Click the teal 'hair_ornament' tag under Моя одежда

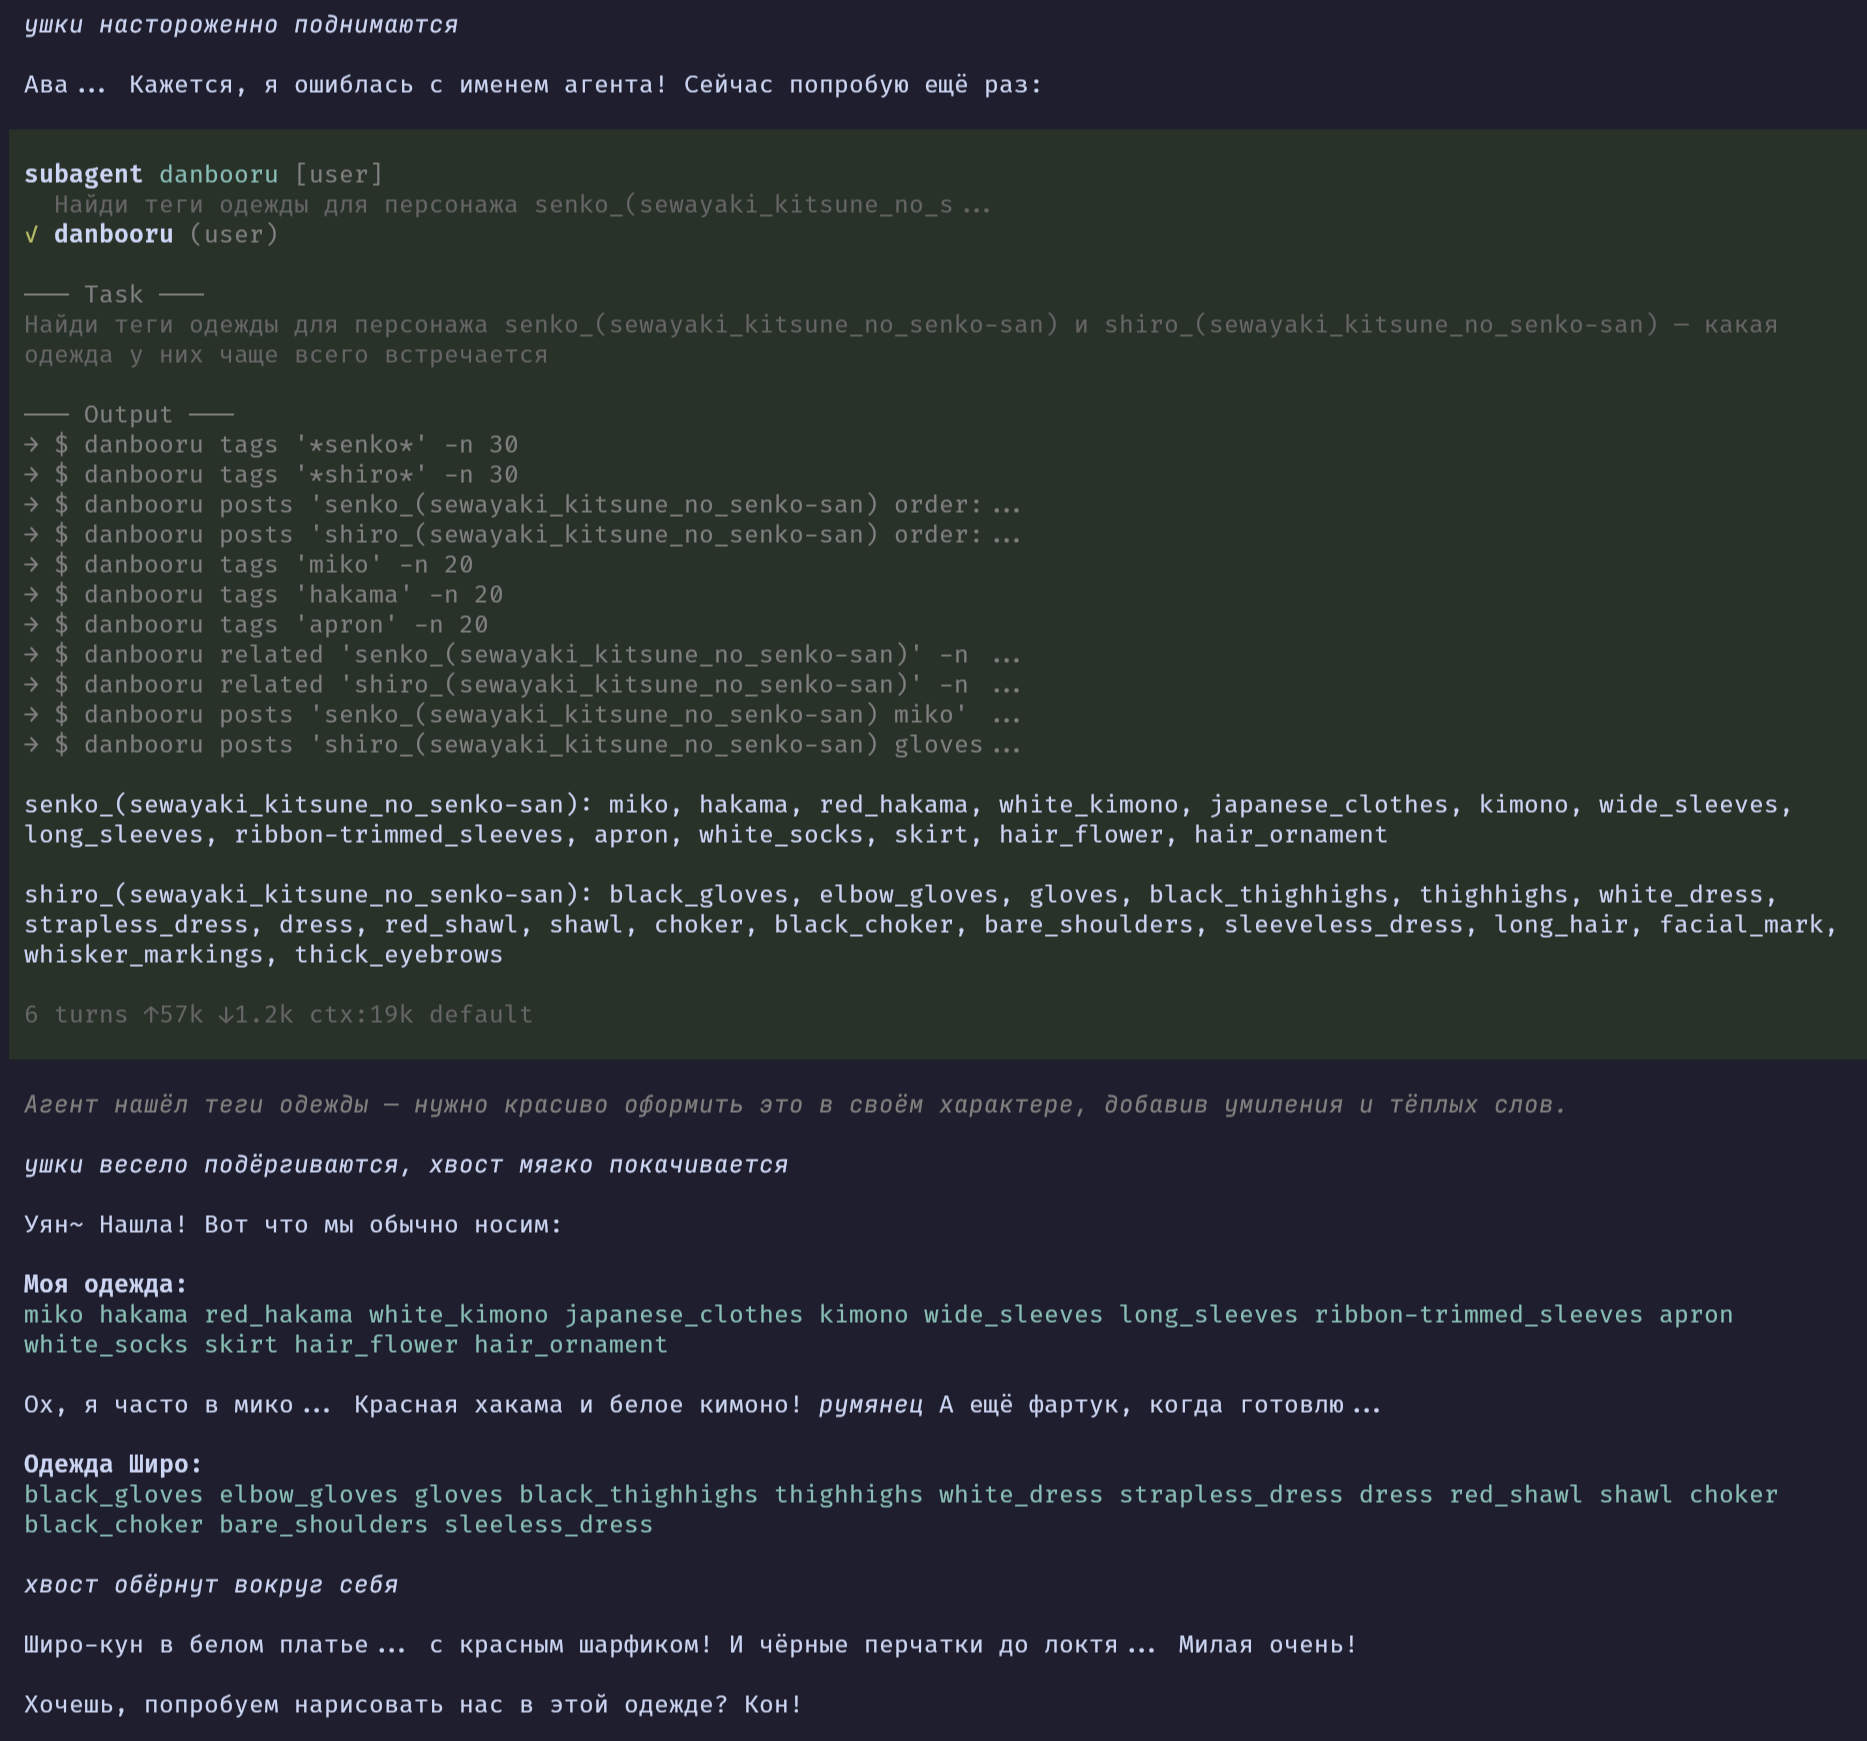click(x=571, y=1345)
